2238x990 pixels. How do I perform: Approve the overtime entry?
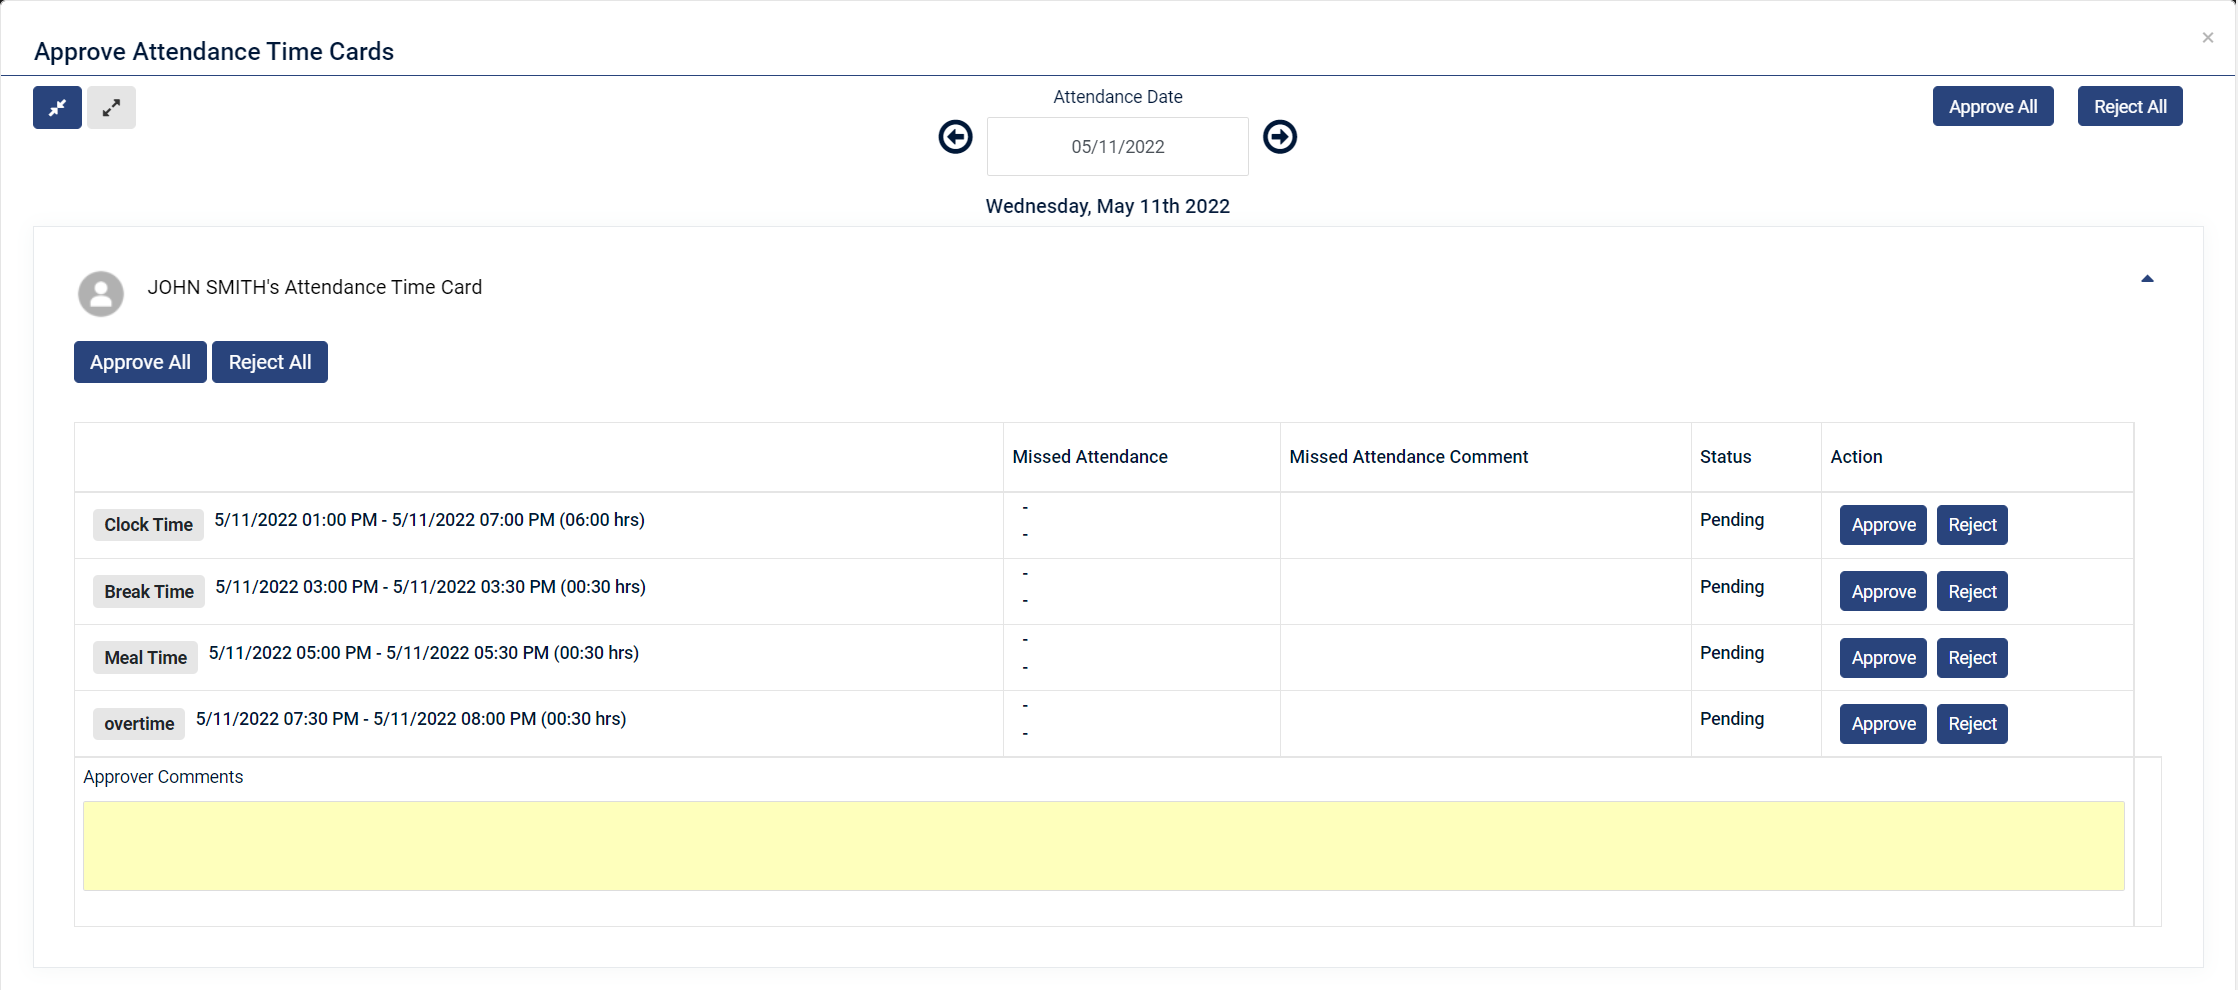point(1883,724)
